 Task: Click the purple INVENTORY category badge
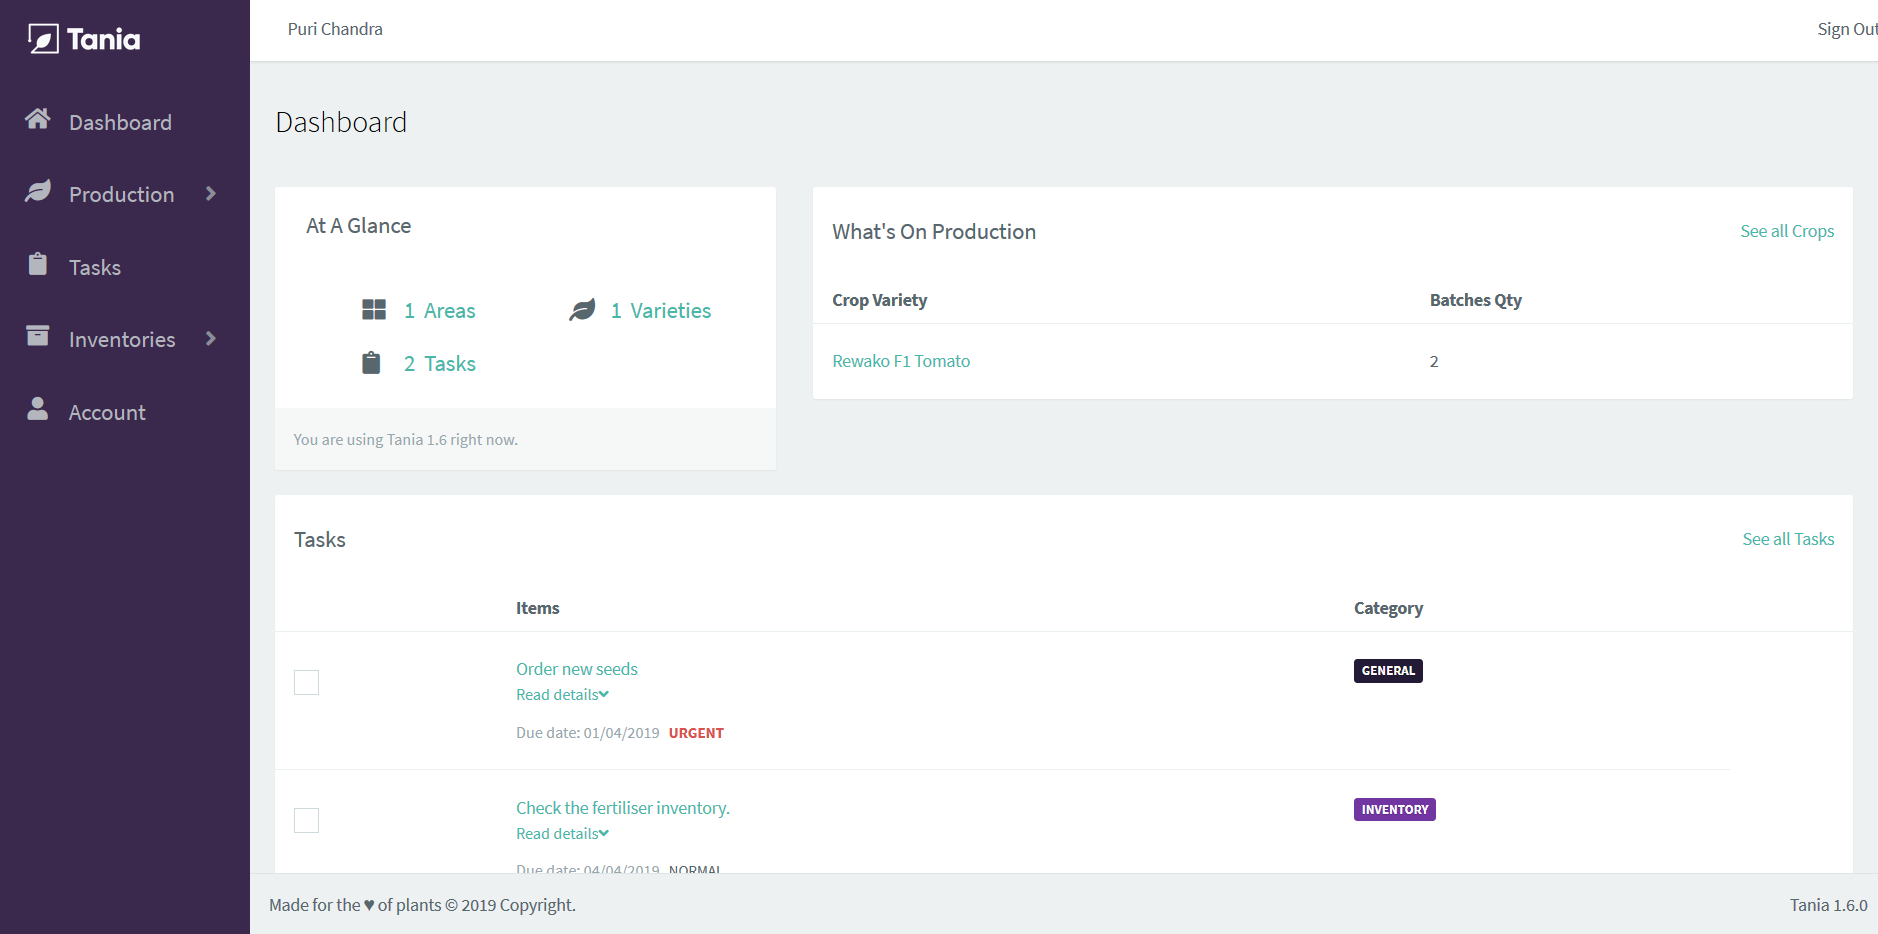pyautogui.click(x=1394, y=809)
